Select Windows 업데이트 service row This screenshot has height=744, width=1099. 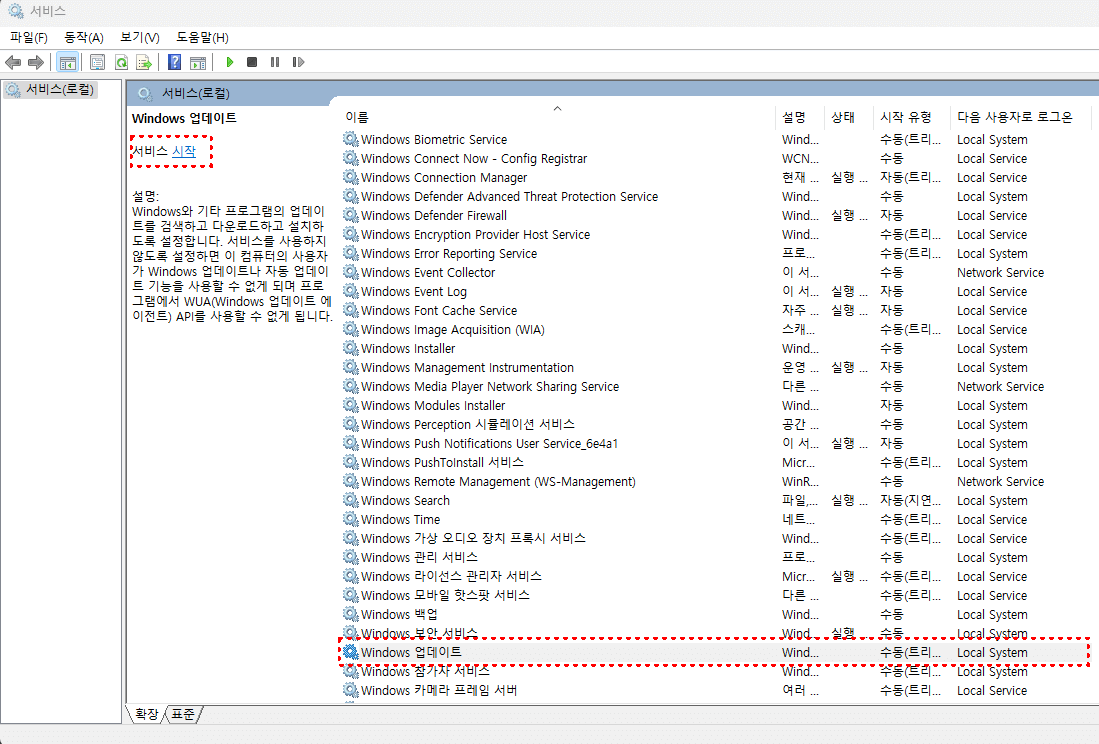tap(715, 652)
